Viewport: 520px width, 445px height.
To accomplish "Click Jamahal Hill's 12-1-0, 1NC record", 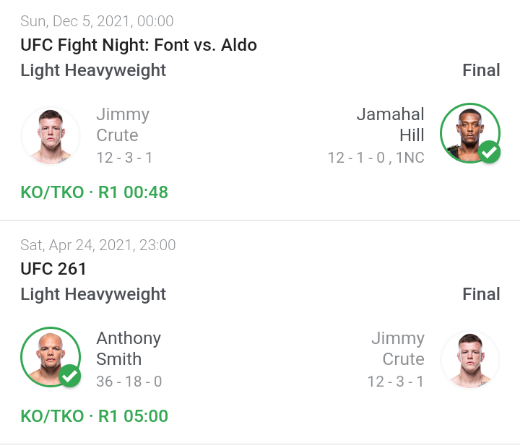I will (376, 158).
